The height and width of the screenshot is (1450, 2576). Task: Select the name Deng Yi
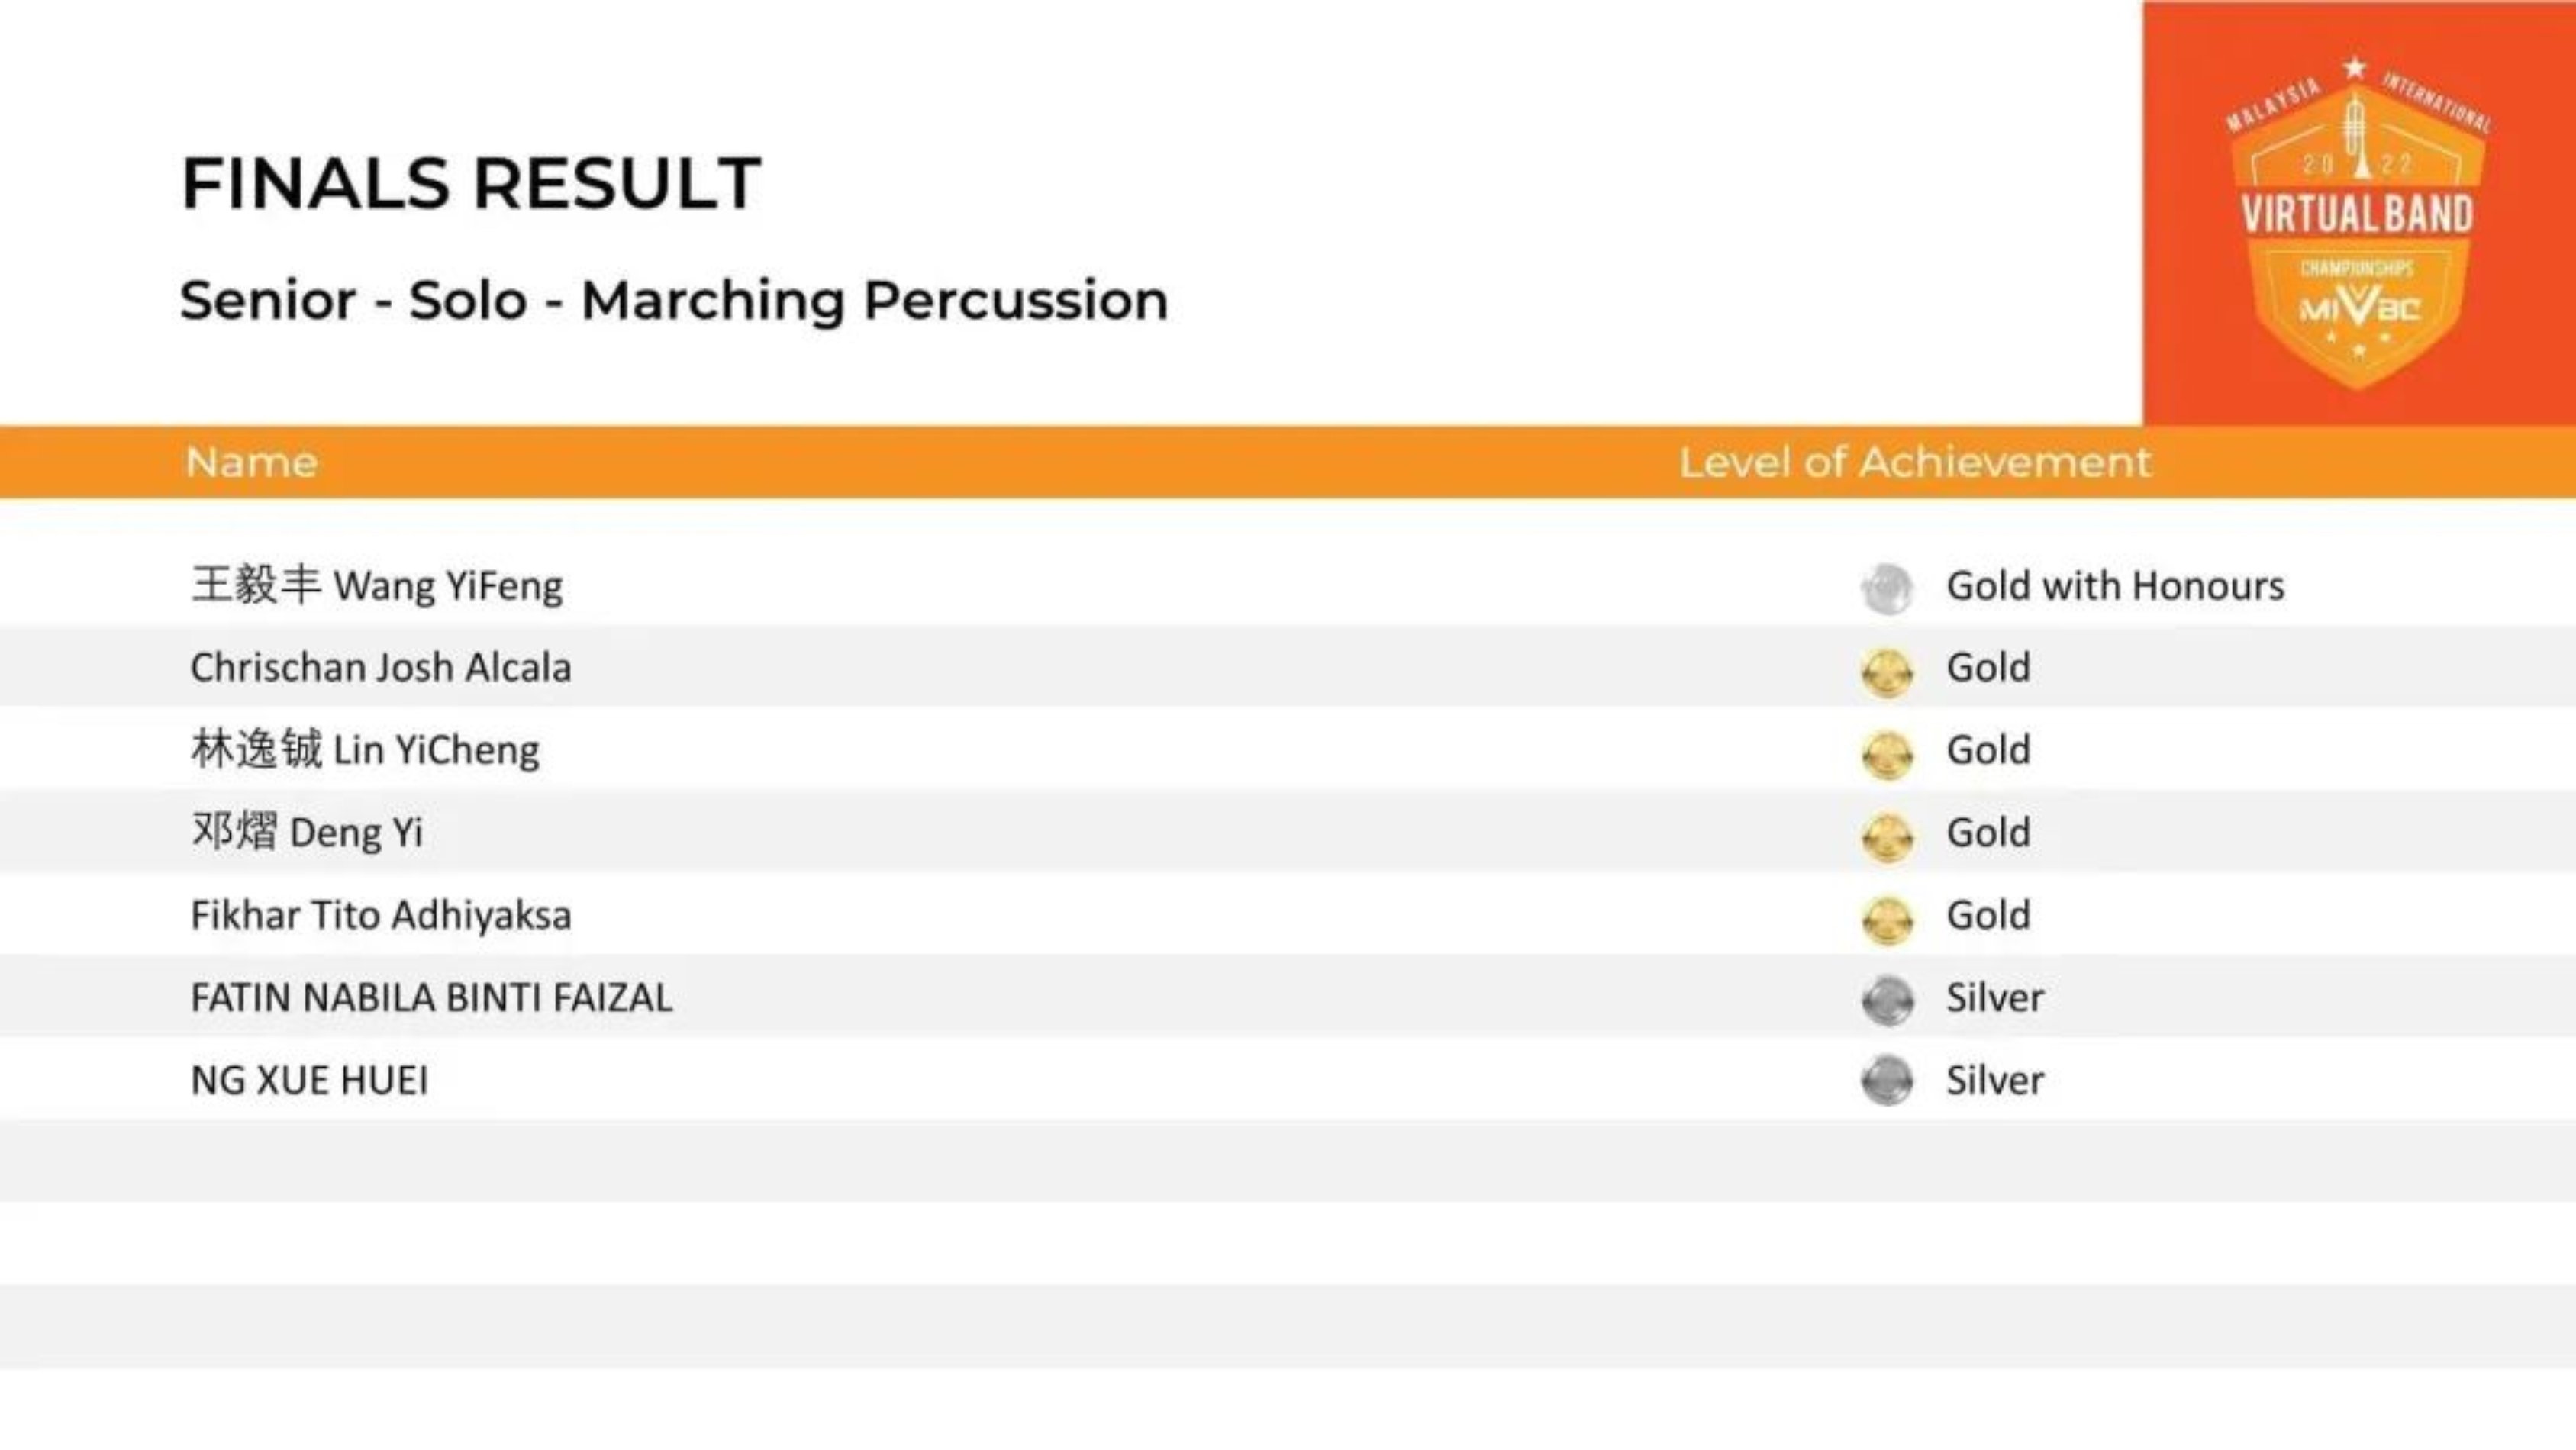[307, 832]
